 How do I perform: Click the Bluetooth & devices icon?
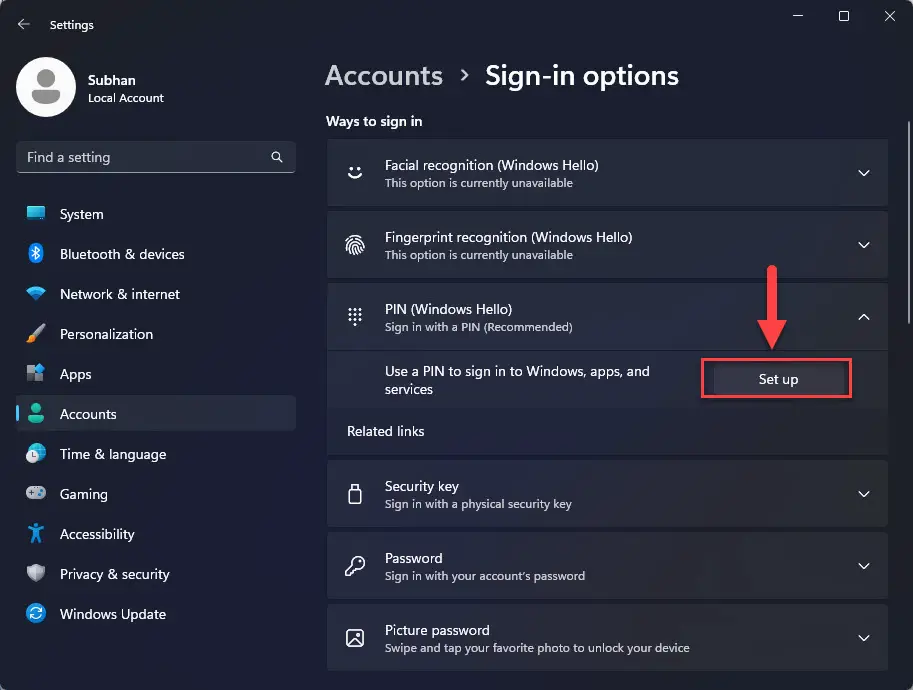(36, 254)
